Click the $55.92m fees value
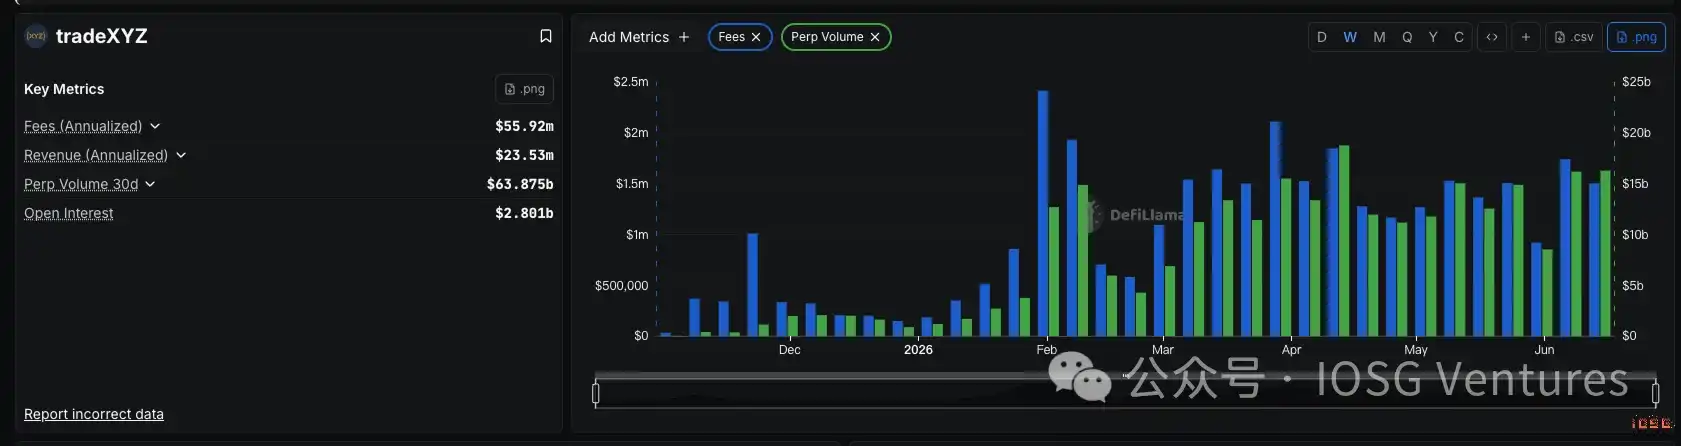This screenshot has width=1681, height=446. pyautogui.click(x=524, y=126)
